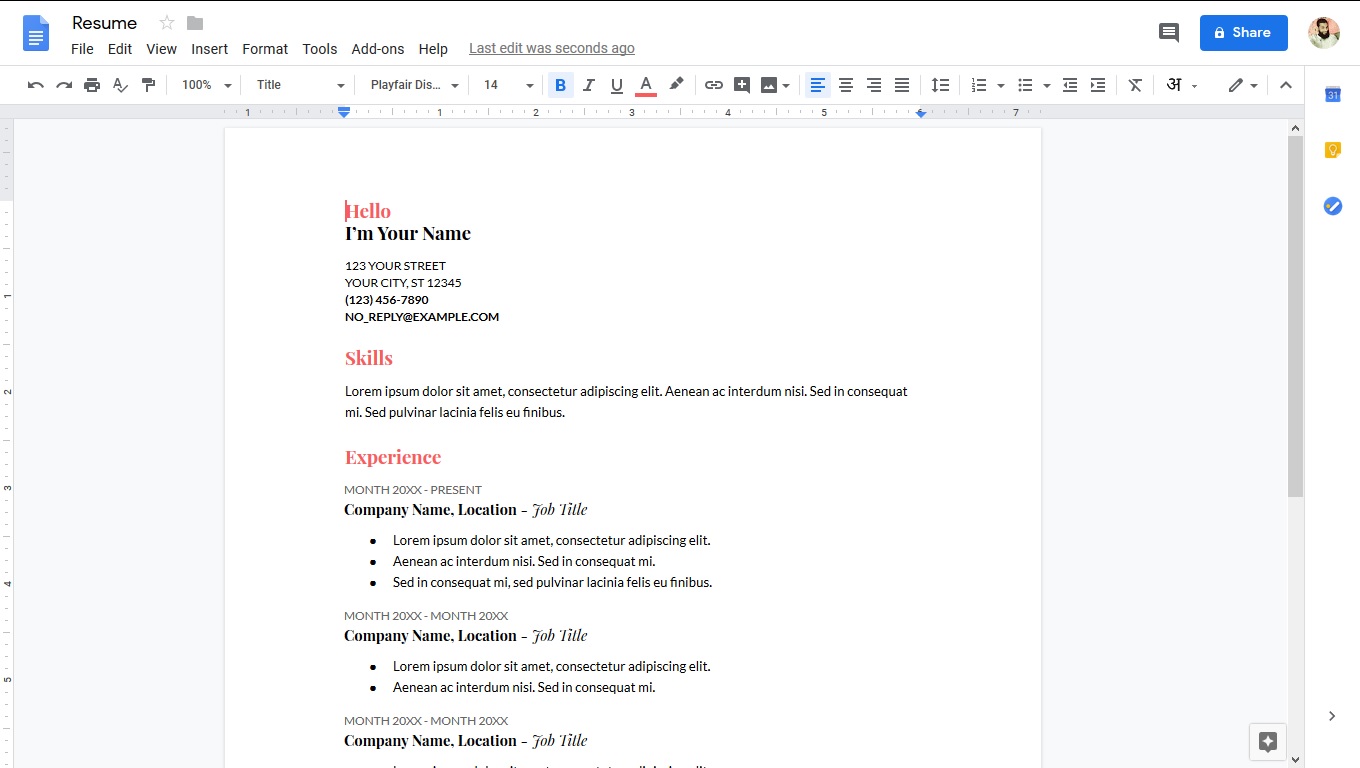Open the Format menu
The image size is (1360, 768).
pos(265,49)
